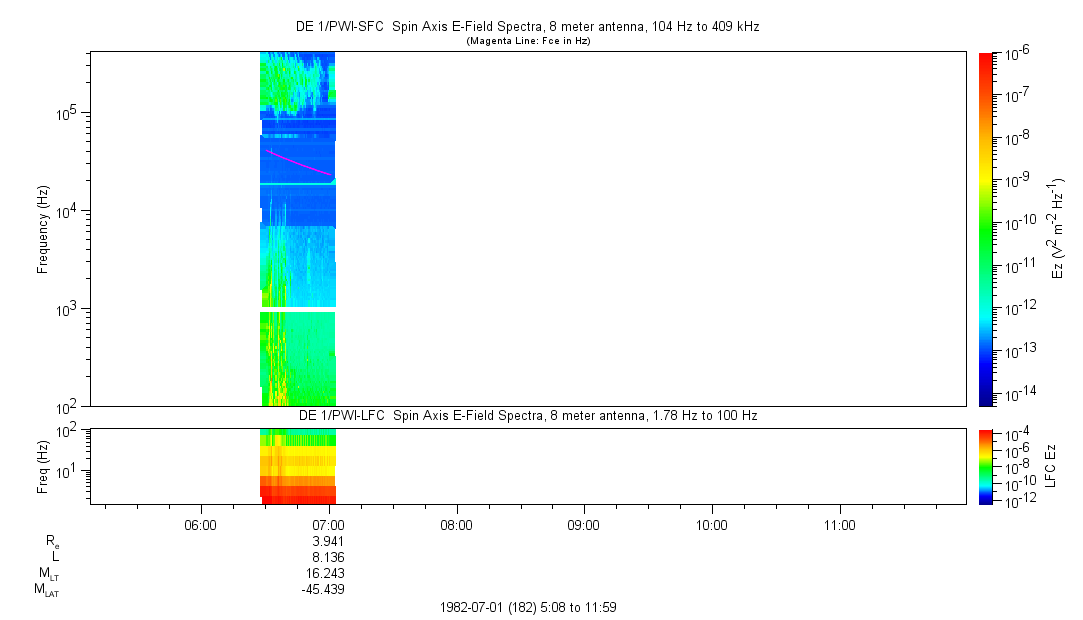This screenshot has height=620, width=1083.
Task: Click the "Magenta Line: Fce in Hz" subtitle
Action: [529, 41]
